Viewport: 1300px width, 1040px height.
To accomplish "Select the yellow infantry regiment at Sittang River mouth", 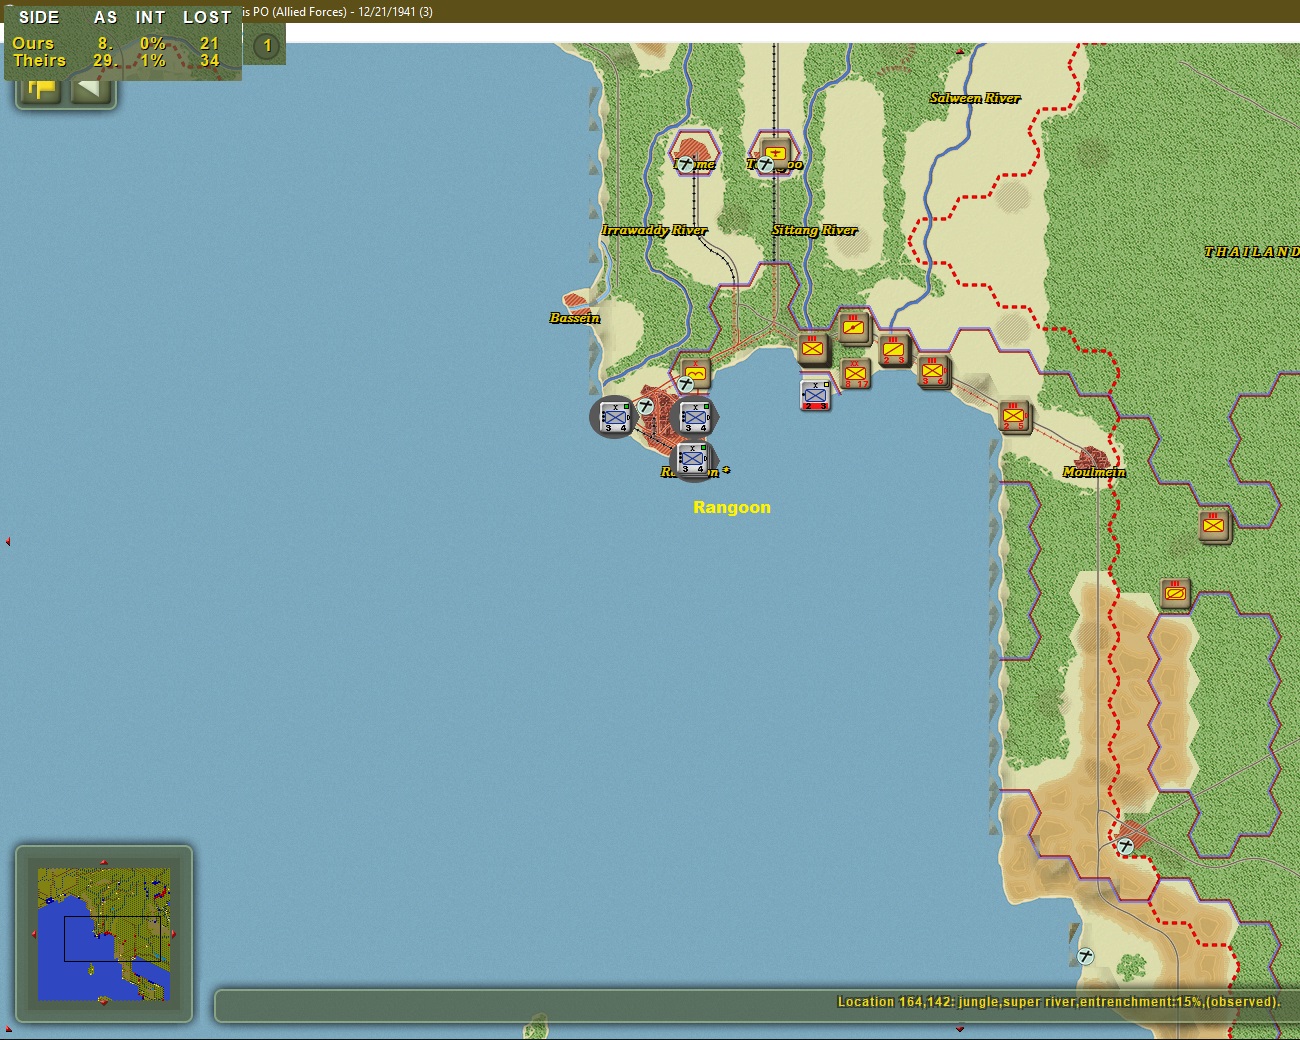I will [813, 348].
